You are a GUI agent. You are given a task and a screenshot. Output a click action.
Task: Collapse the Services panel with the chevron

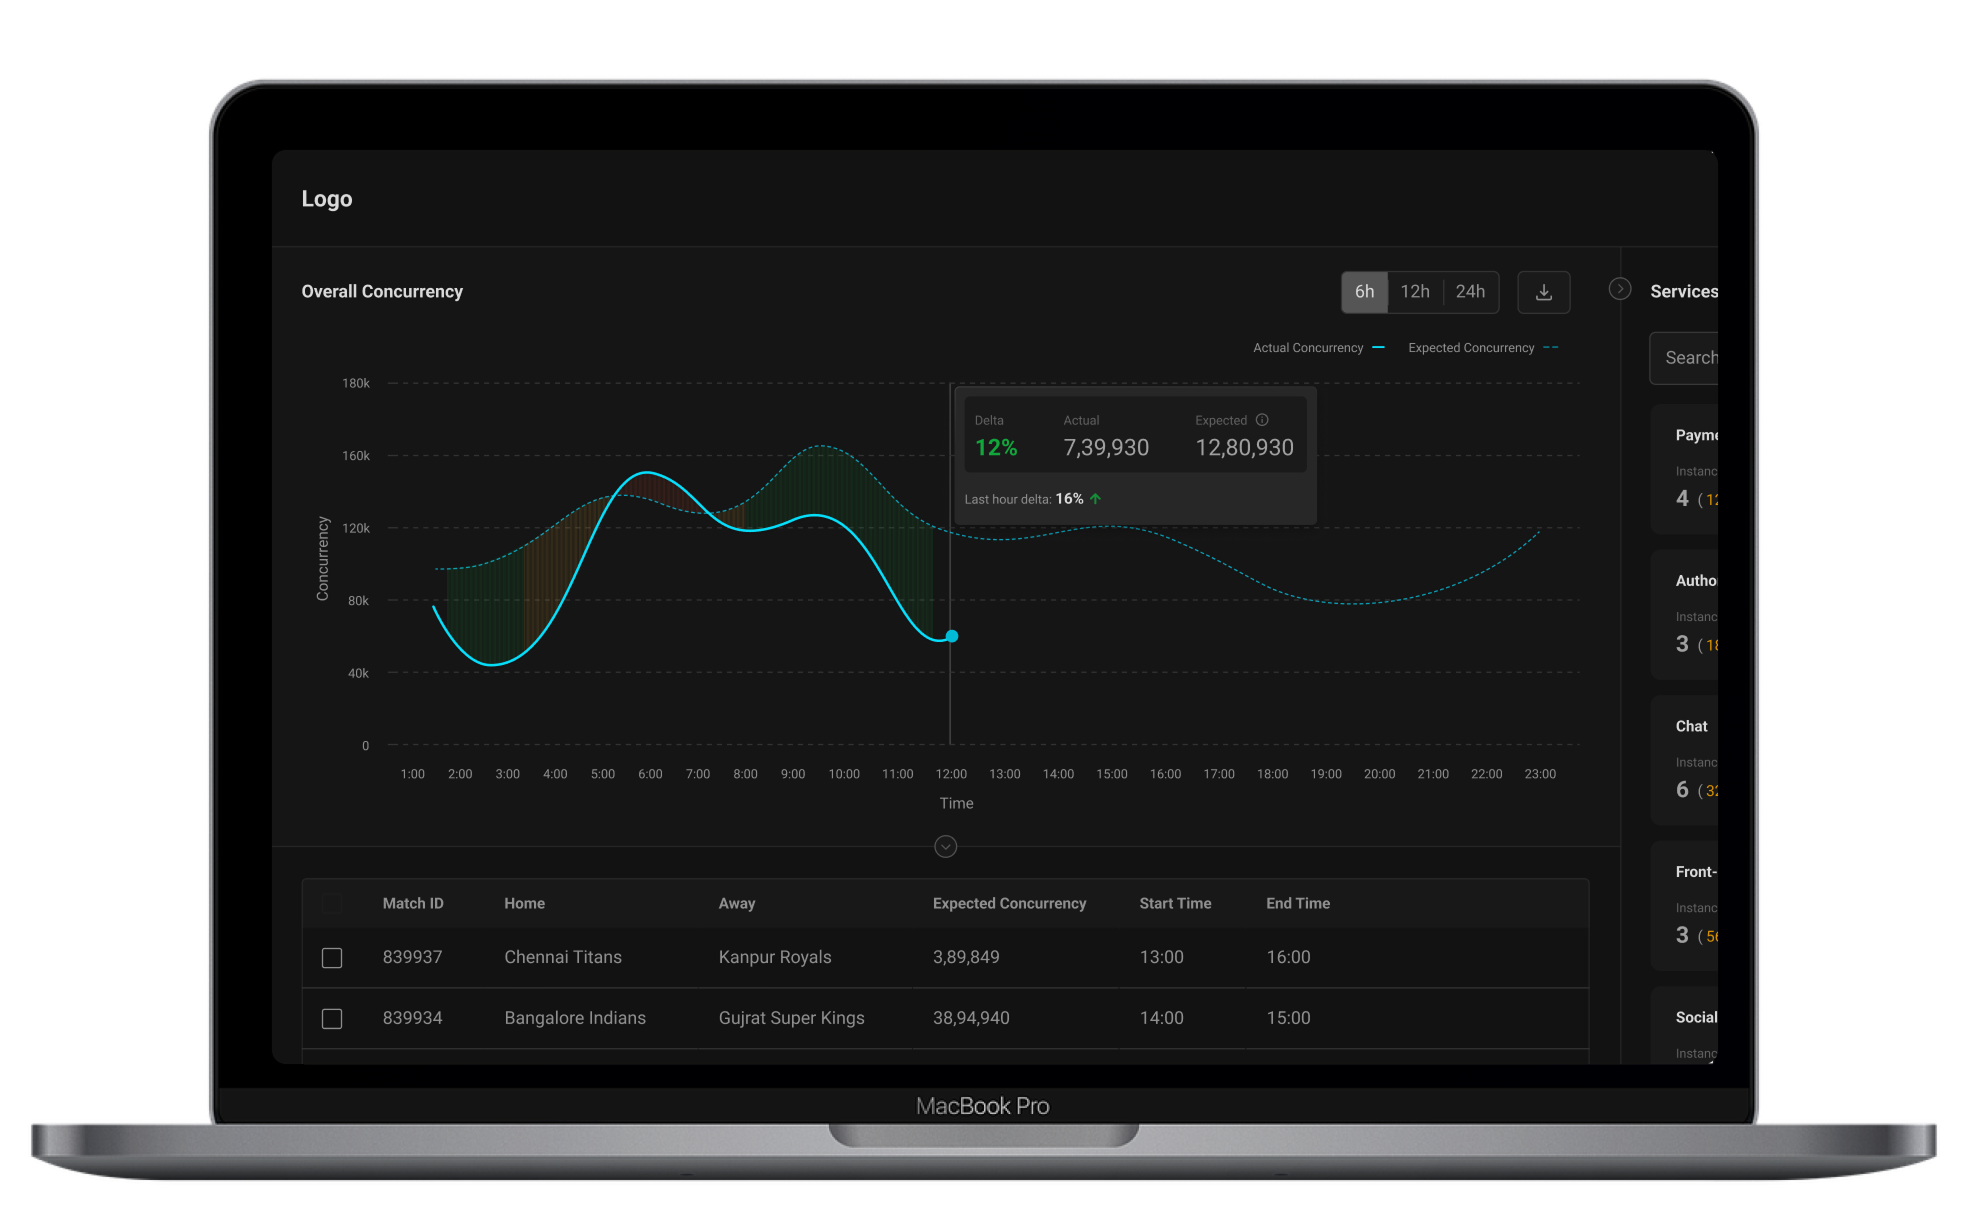[1620, 289]
